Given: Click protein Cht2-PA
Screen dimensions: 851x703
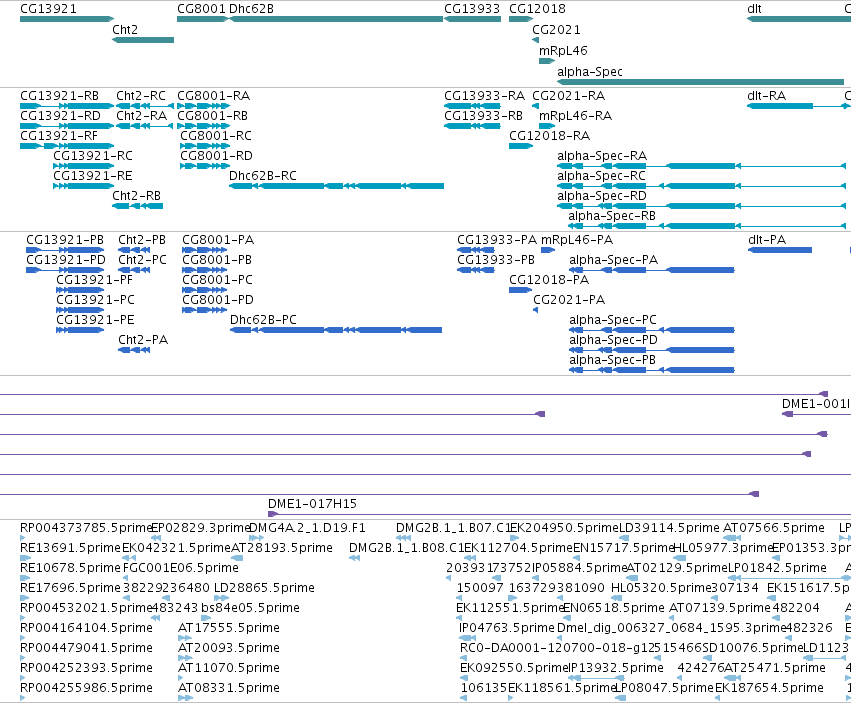Looking at the screenshot, I should point(134,350).
